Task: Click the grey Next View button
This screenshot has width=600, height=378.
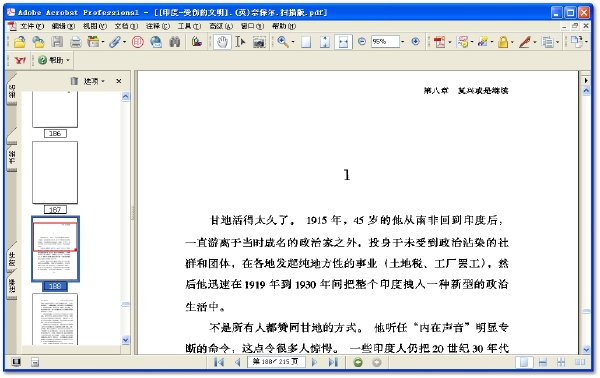Action: click(x=377, y=362)
